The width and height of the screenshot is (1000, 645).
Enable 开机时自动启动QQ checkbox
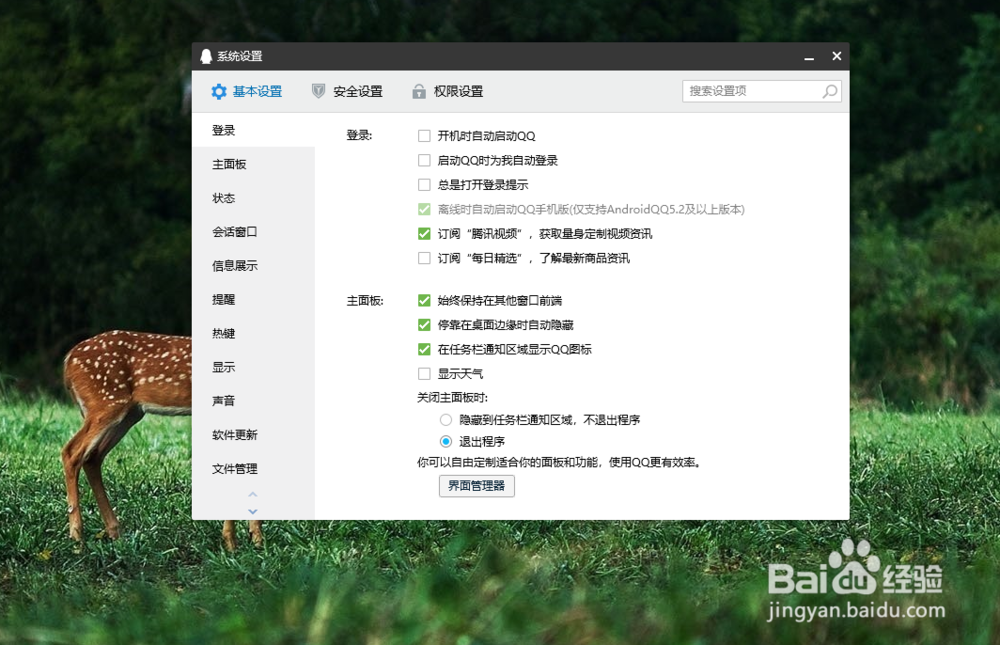pyautogui.click(x=424, y=136)
